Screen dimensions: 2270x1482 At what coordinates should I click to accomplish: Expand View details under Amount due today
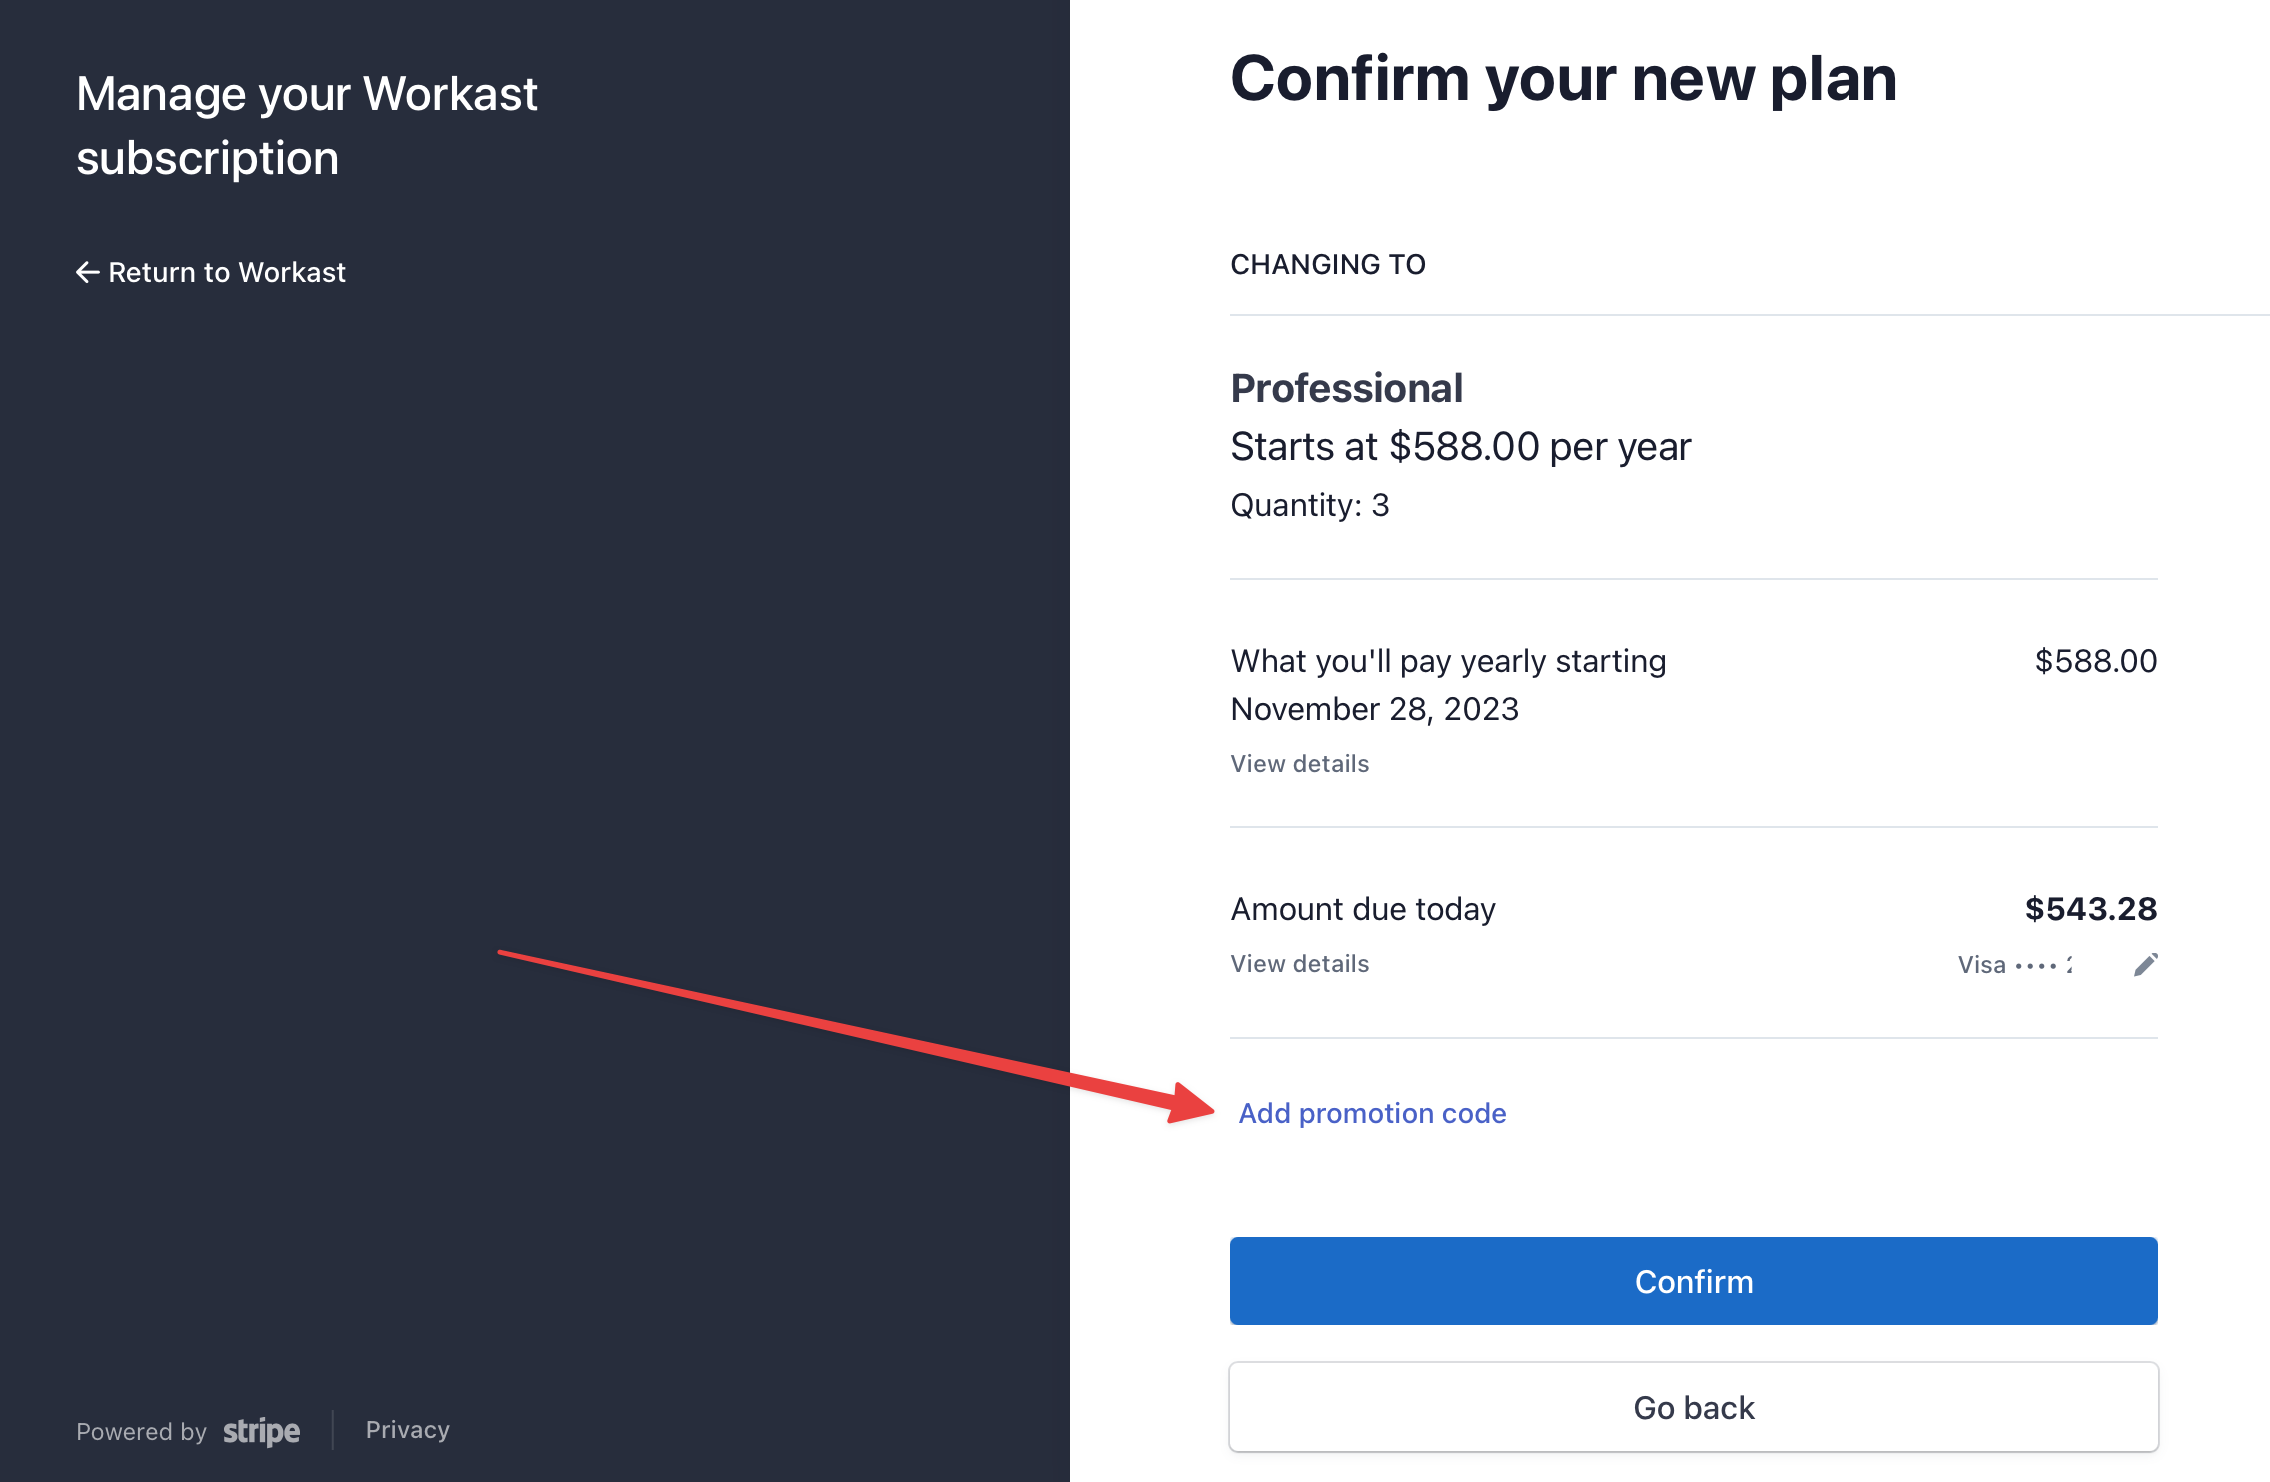pos(1299,964)
